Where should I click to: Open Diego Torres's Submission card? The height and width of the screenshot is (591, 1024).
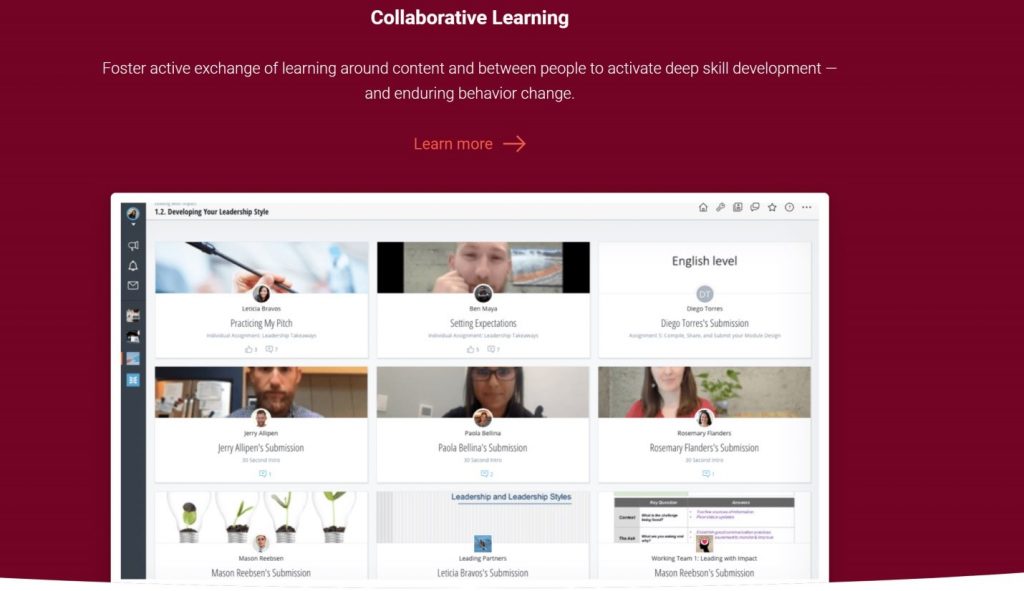click(705, 300)
